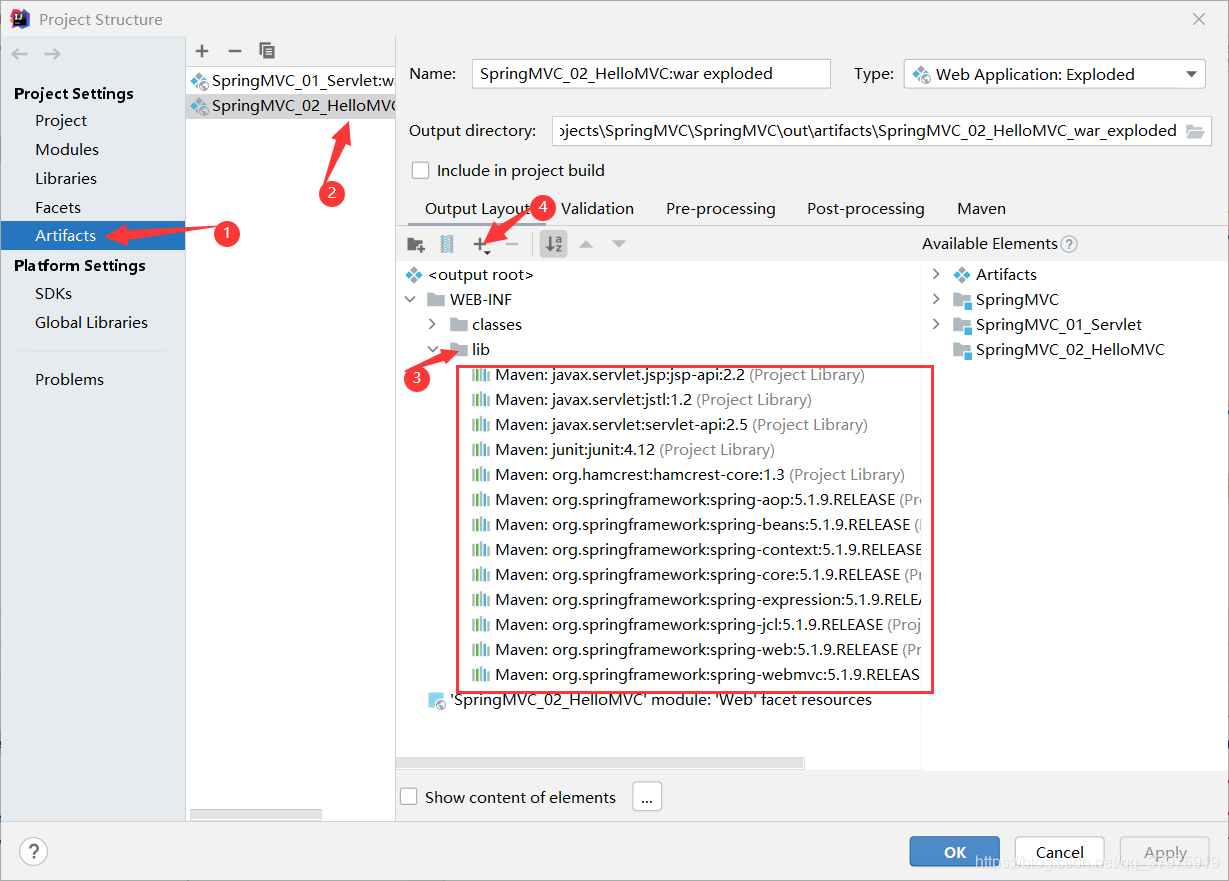1229x881 pixels.
Task: Toggle Include in project build checkbox
Action: [x=421, y=171]
